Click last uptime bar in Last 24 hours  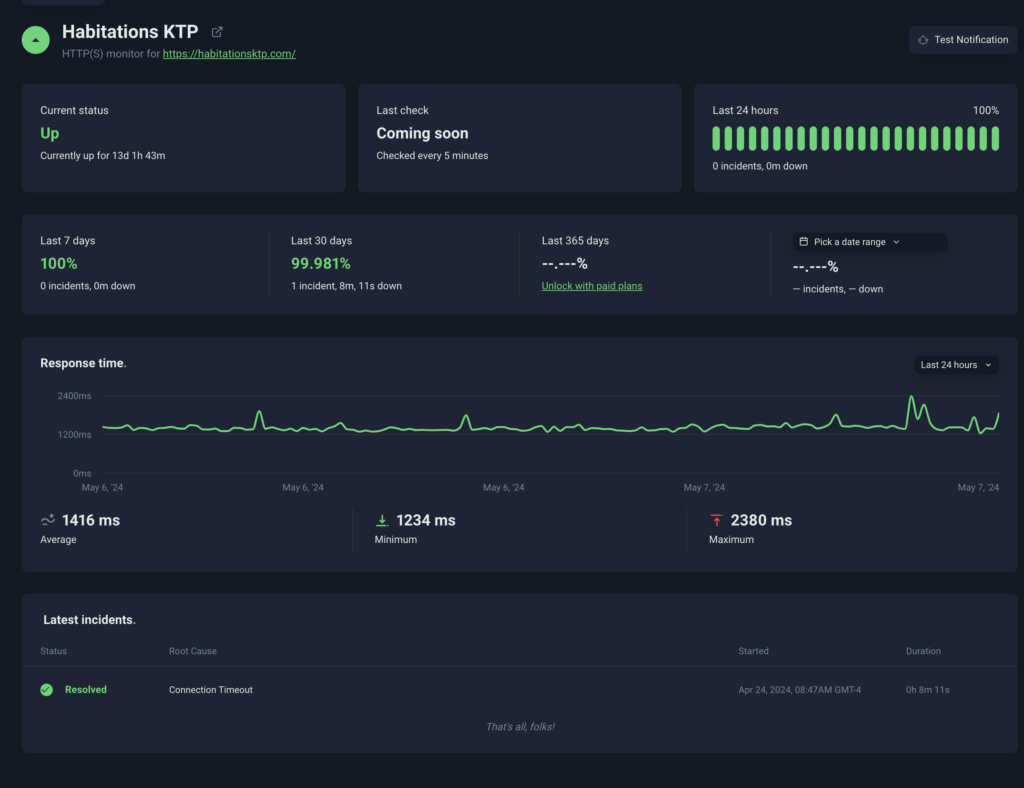995,138
